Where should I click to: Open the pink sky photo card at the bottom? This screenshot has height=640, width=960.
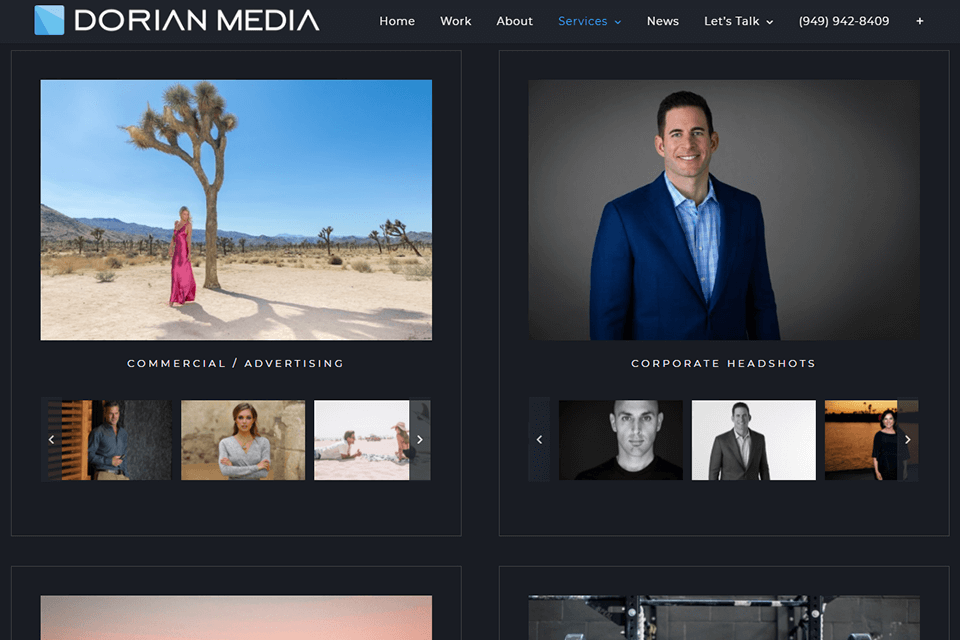click(x=236, y=617)
